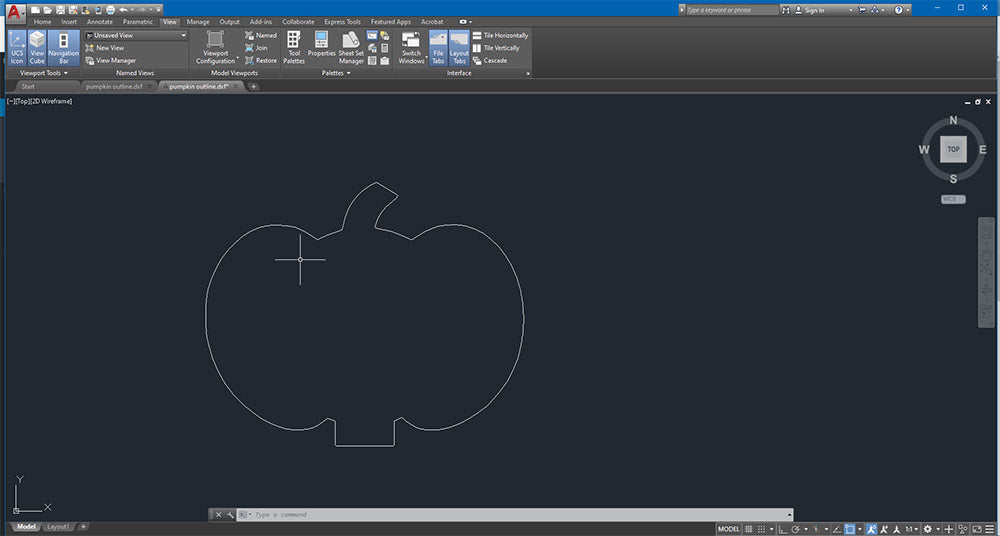Launch the Sheet Set Manager
1000x536 pixels.
pyautogui.click(x=351, y=47)
